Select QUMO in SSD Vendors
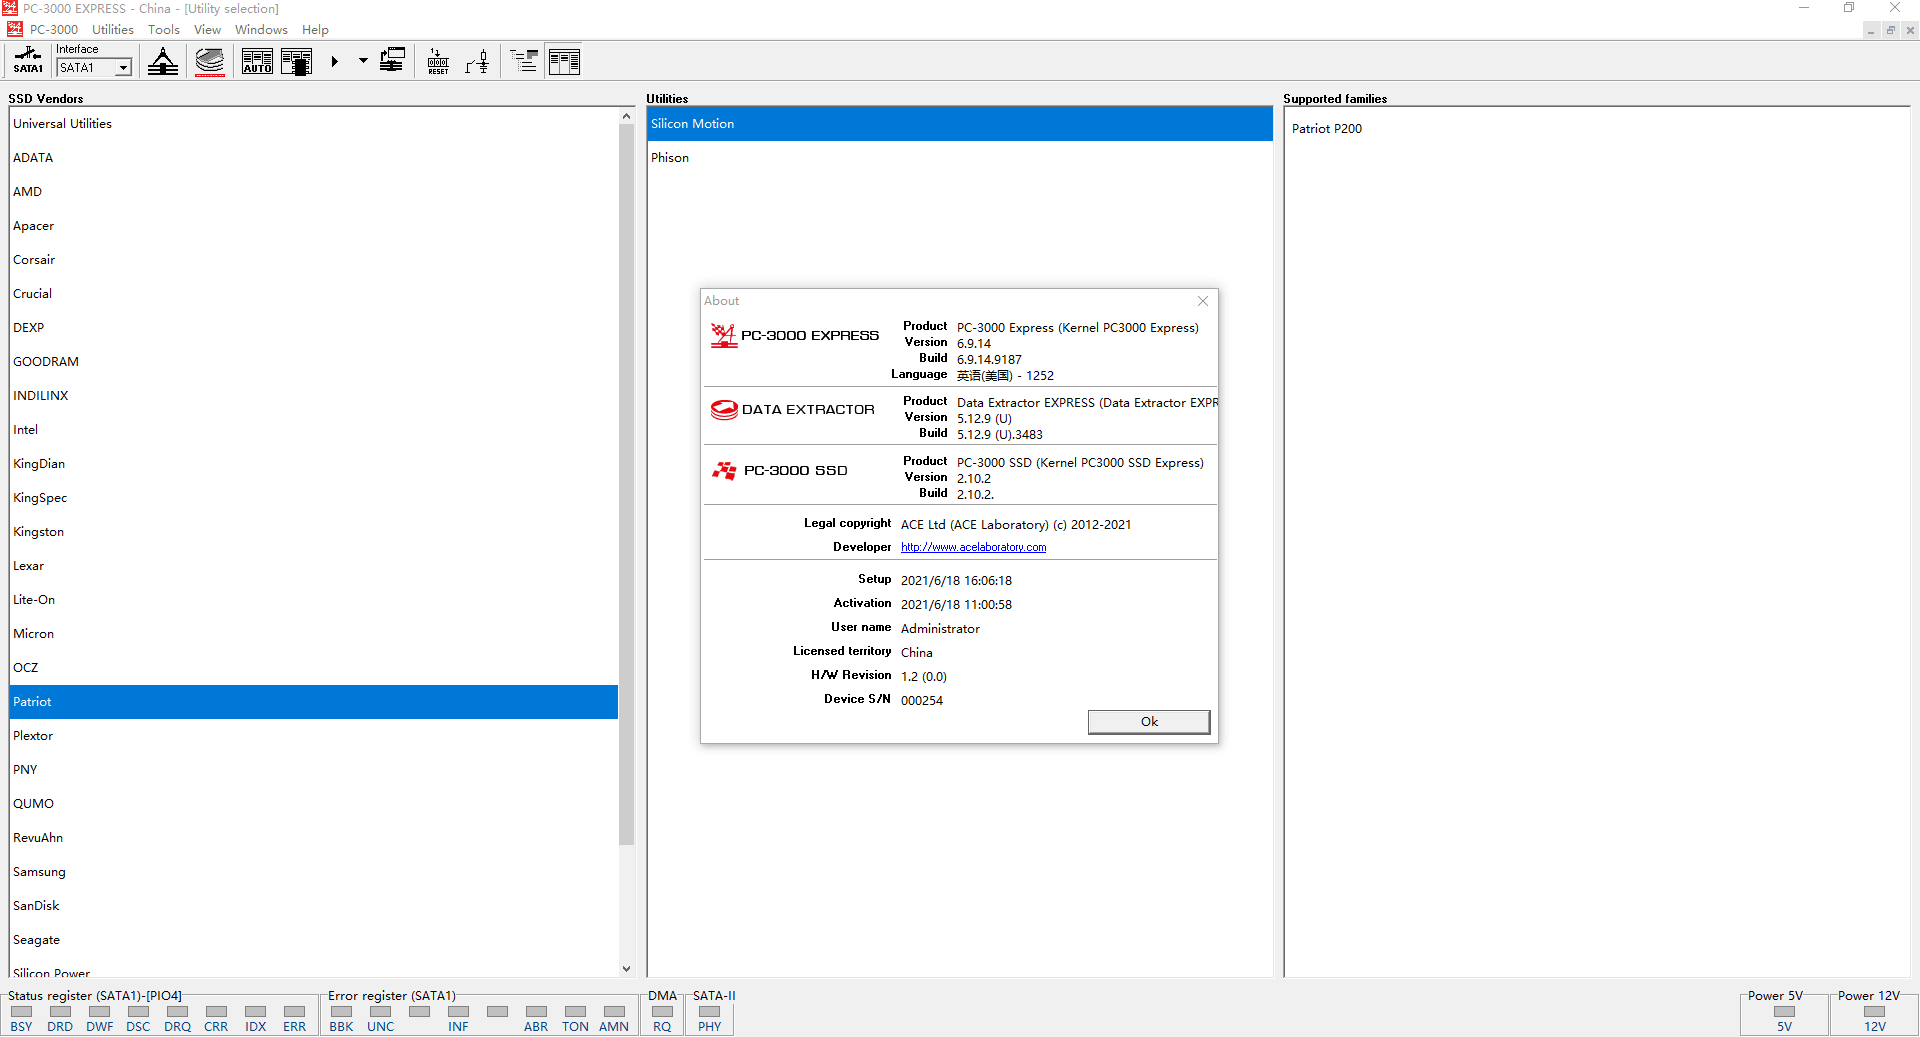This screenshot has height=1037, width=1920. (314, 804)
